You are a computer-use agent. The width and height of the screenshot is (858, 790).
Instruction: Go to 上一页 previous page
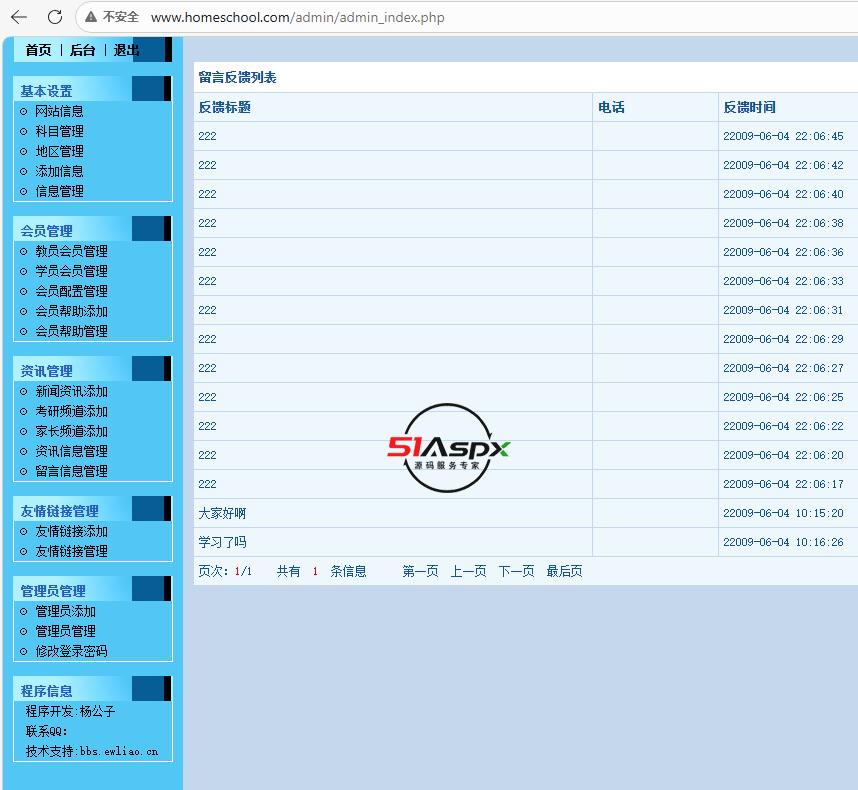[468, 571]
